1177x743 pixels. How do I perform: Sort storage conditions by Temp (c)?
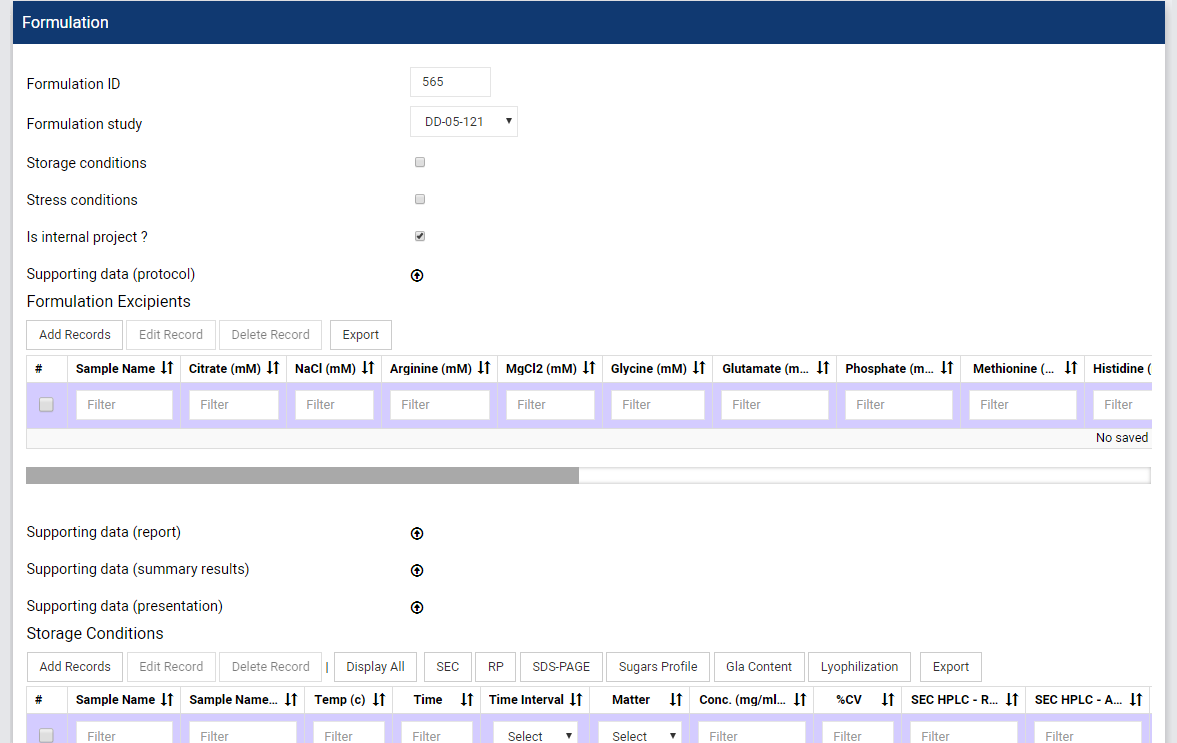378,700
